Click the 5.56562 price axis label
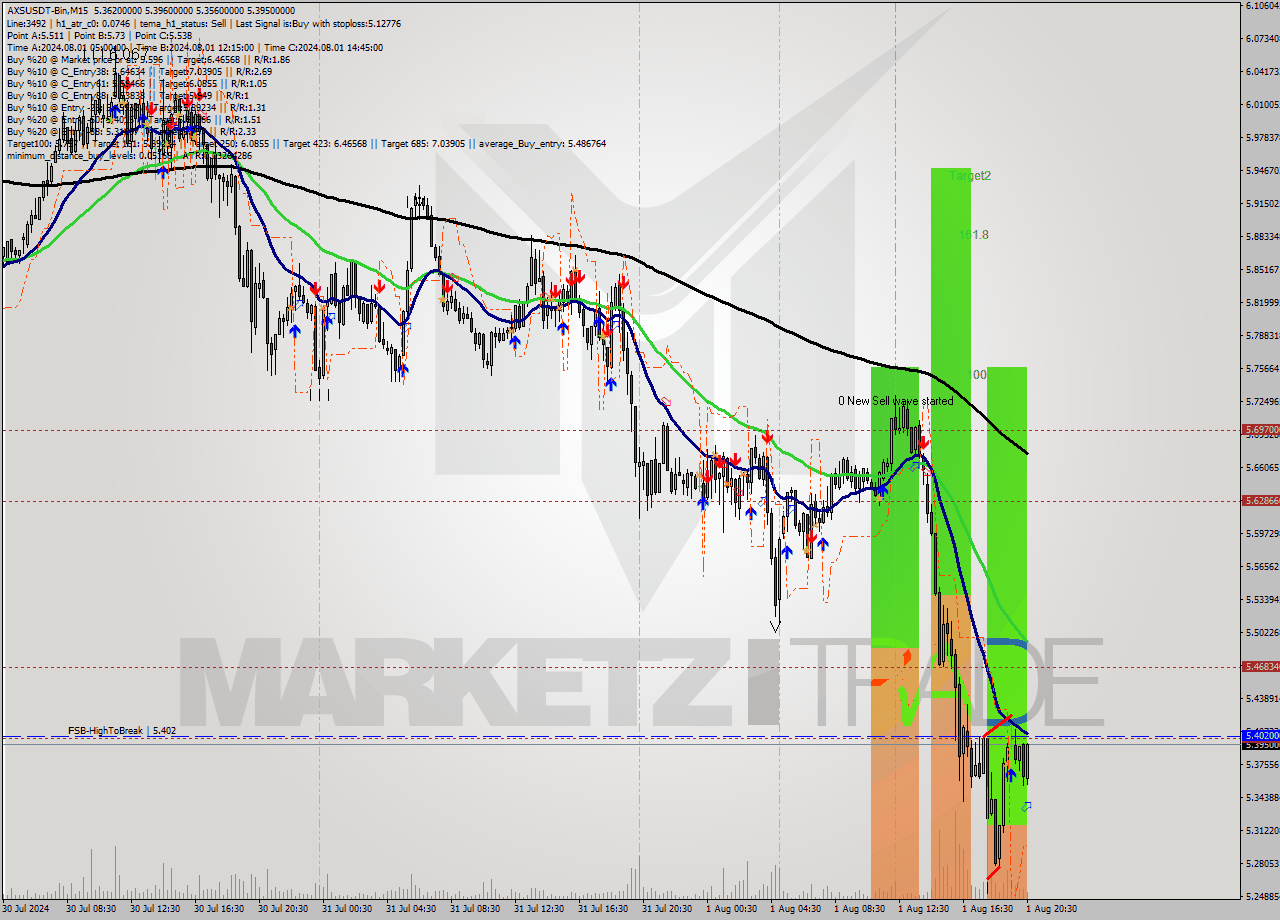The image size is (1280, 920). click(1262, 566)
